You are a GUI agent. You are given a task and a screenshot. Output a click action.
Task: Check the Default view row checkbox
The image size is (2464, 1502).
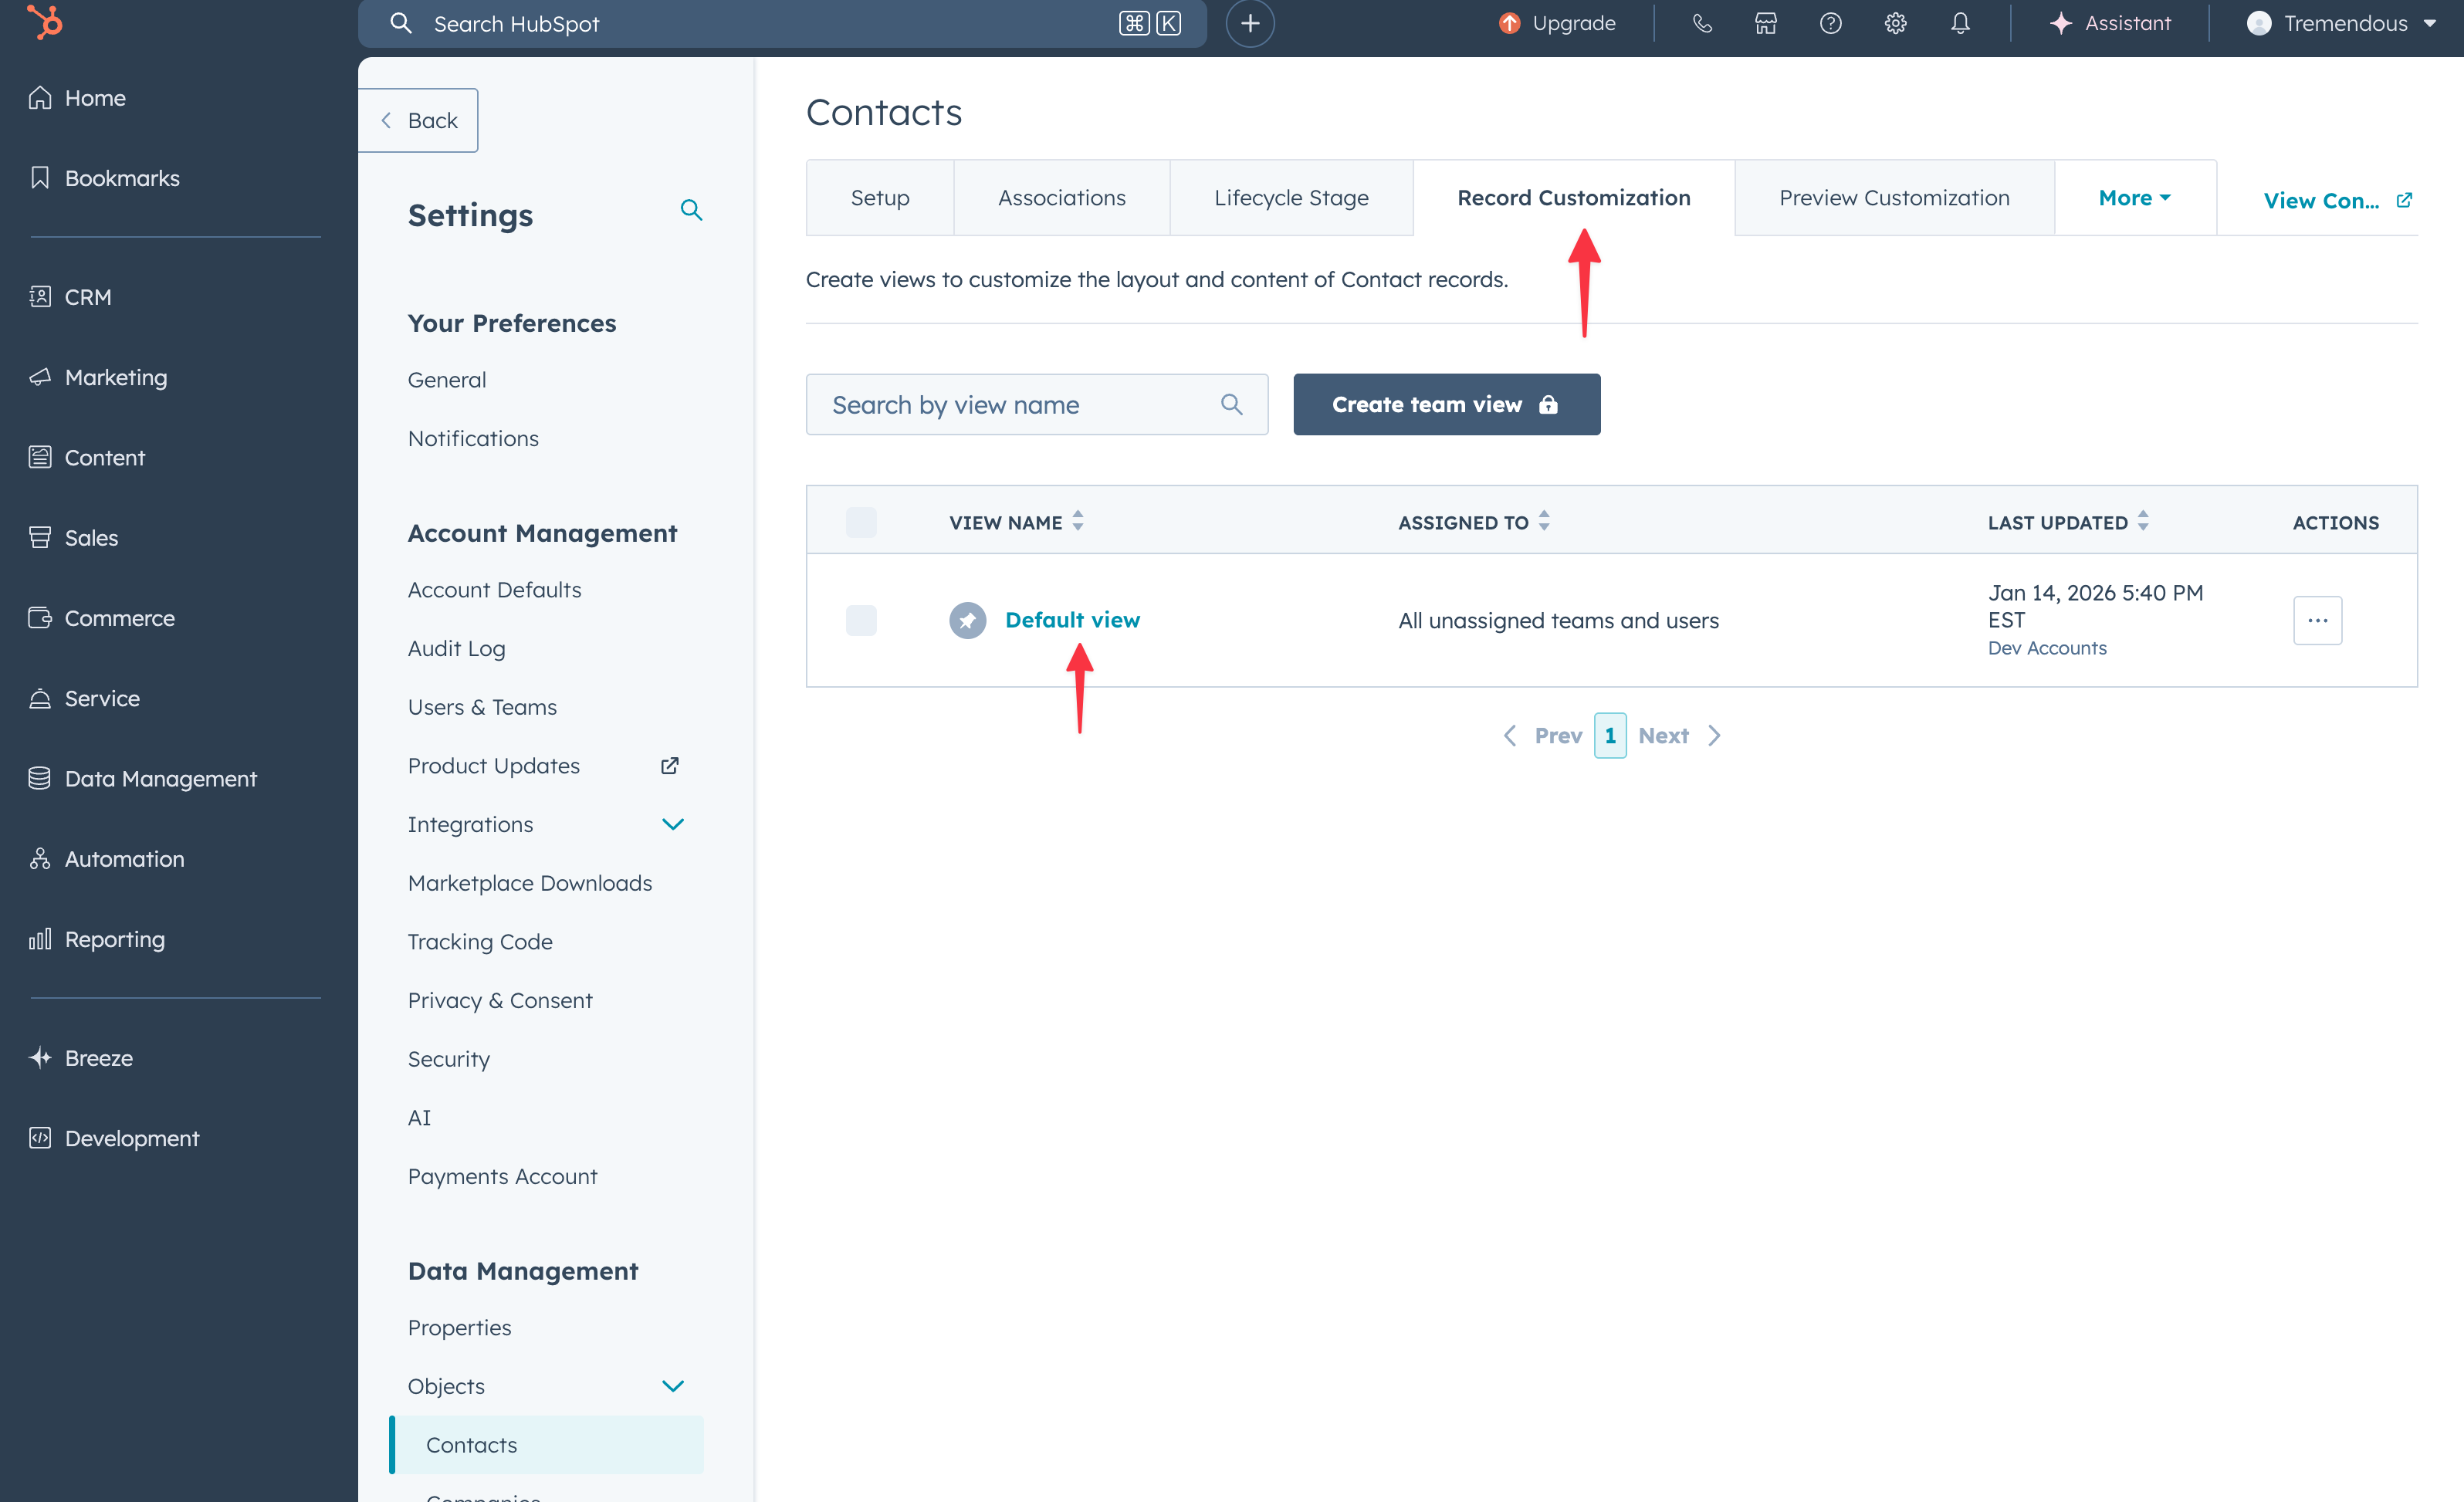point(861,620)
